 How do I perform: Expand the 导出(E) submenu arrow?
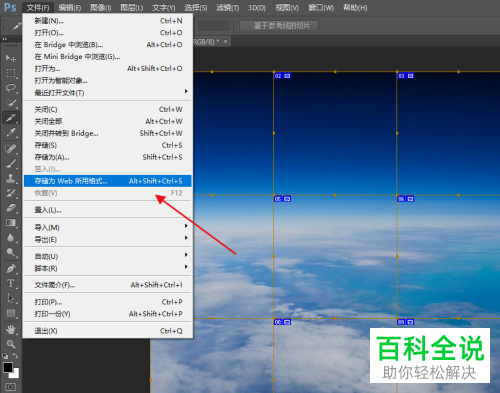coord(186,238)
